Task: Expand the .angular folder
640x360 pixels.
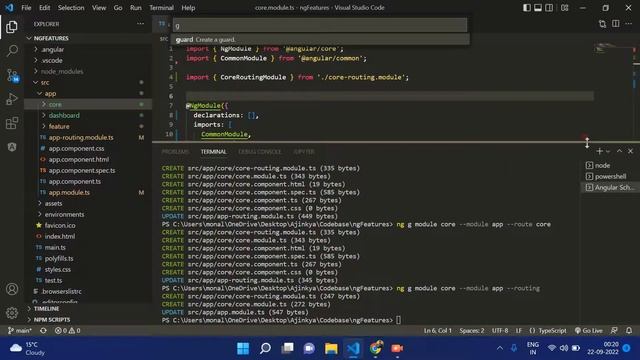Action: pos(88,49)
